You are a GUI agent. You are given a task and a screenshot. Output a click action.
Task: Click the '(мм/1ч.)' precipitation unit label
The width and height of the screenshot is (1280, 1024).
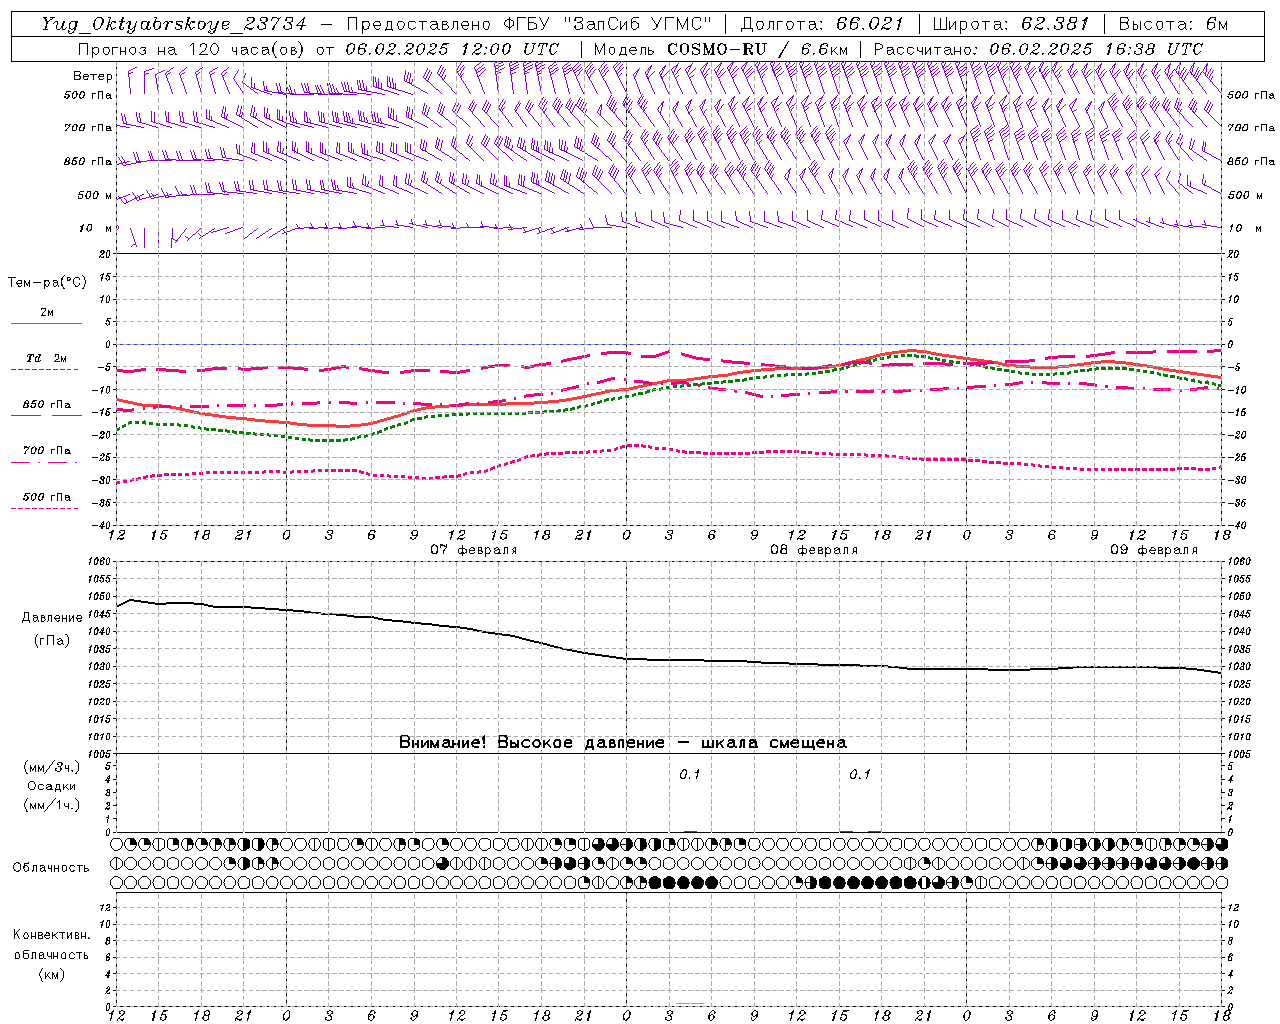point(52,805)
